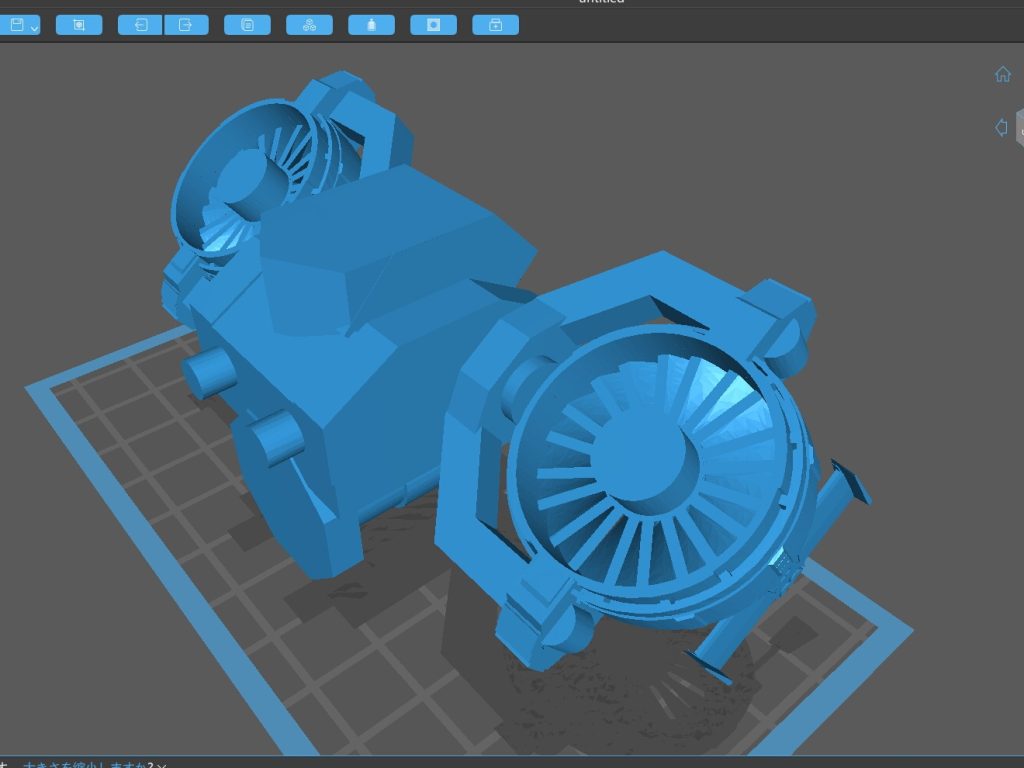The width and height of the screenshot is (1024, 768).
Task: Reset view with the home icon
Action: click(1002, 75)
